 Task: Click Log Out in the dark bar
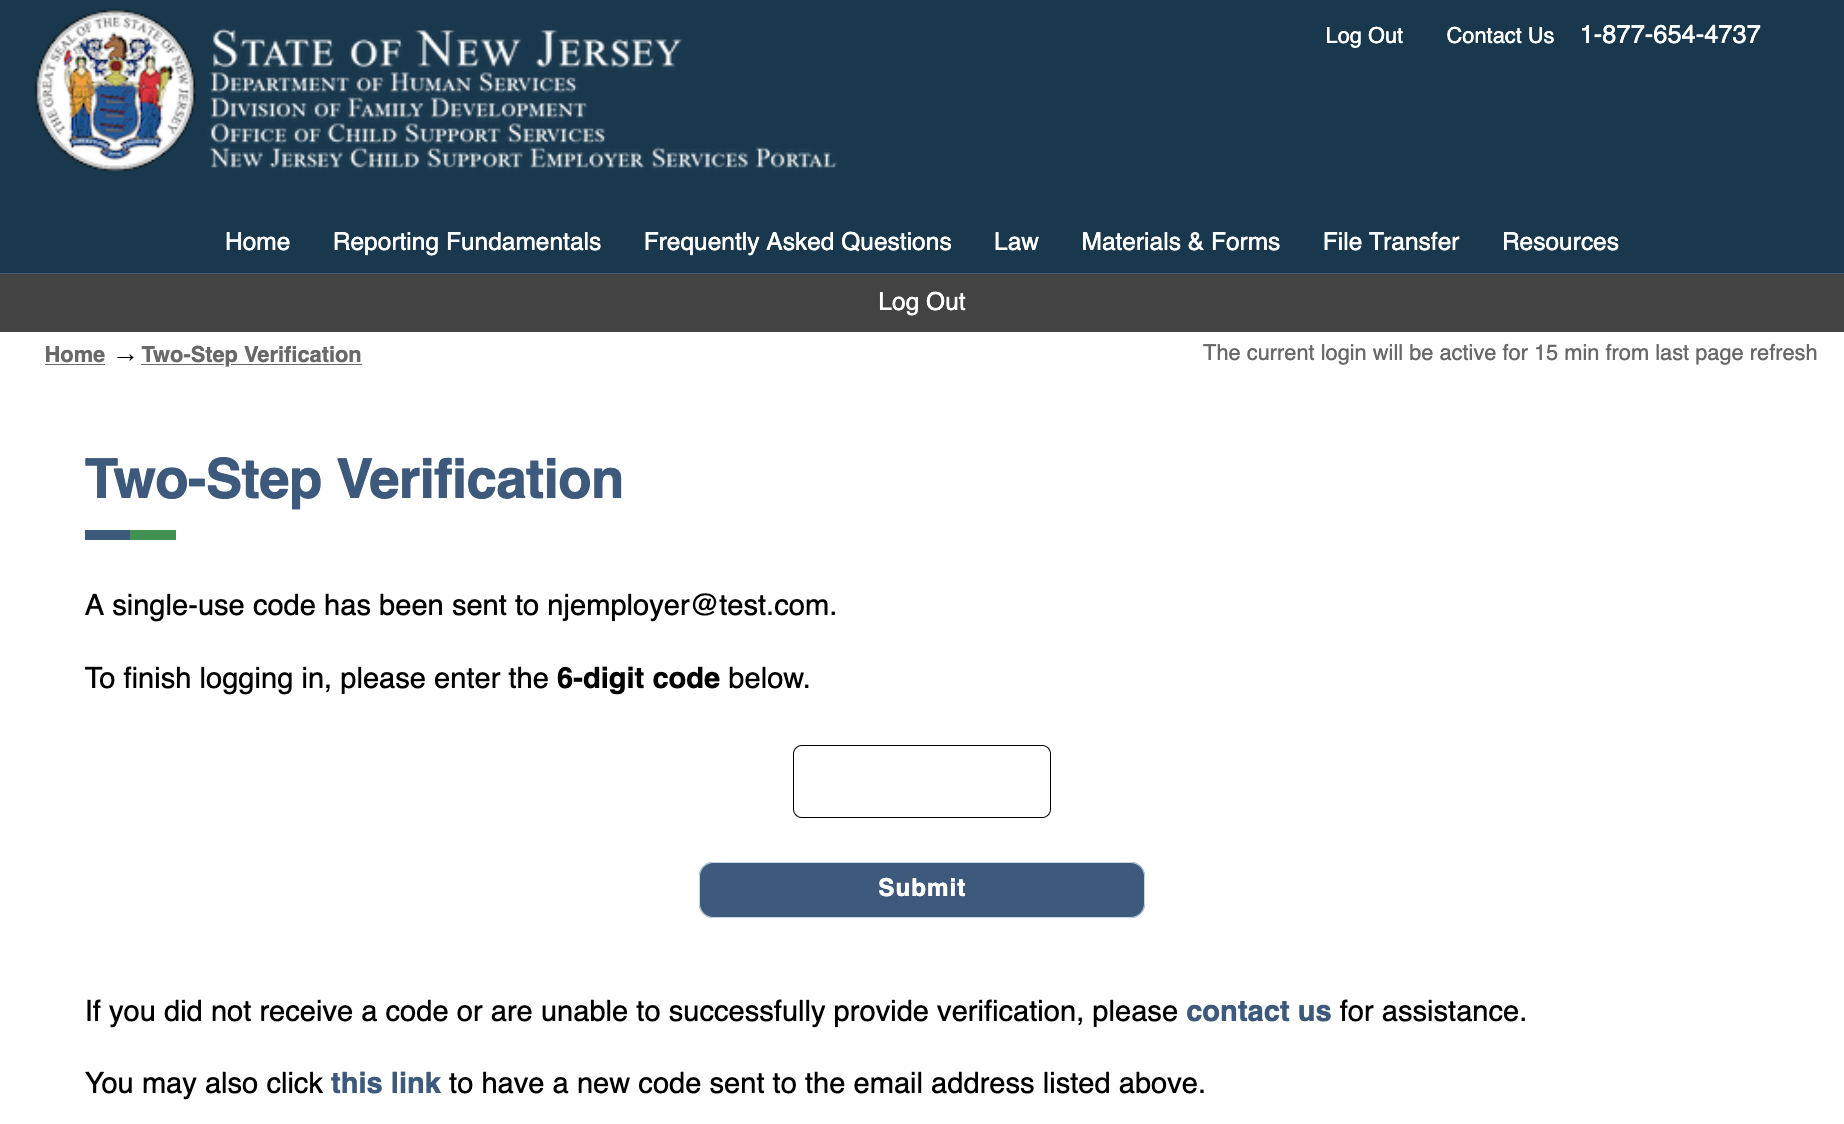921,301
